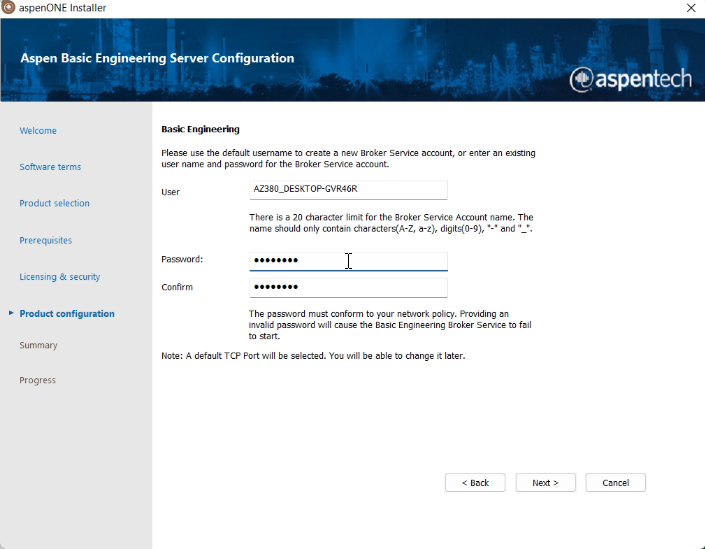The image size is (705, 549).
Task: Click the User name input field
Action: pos(347,190)
